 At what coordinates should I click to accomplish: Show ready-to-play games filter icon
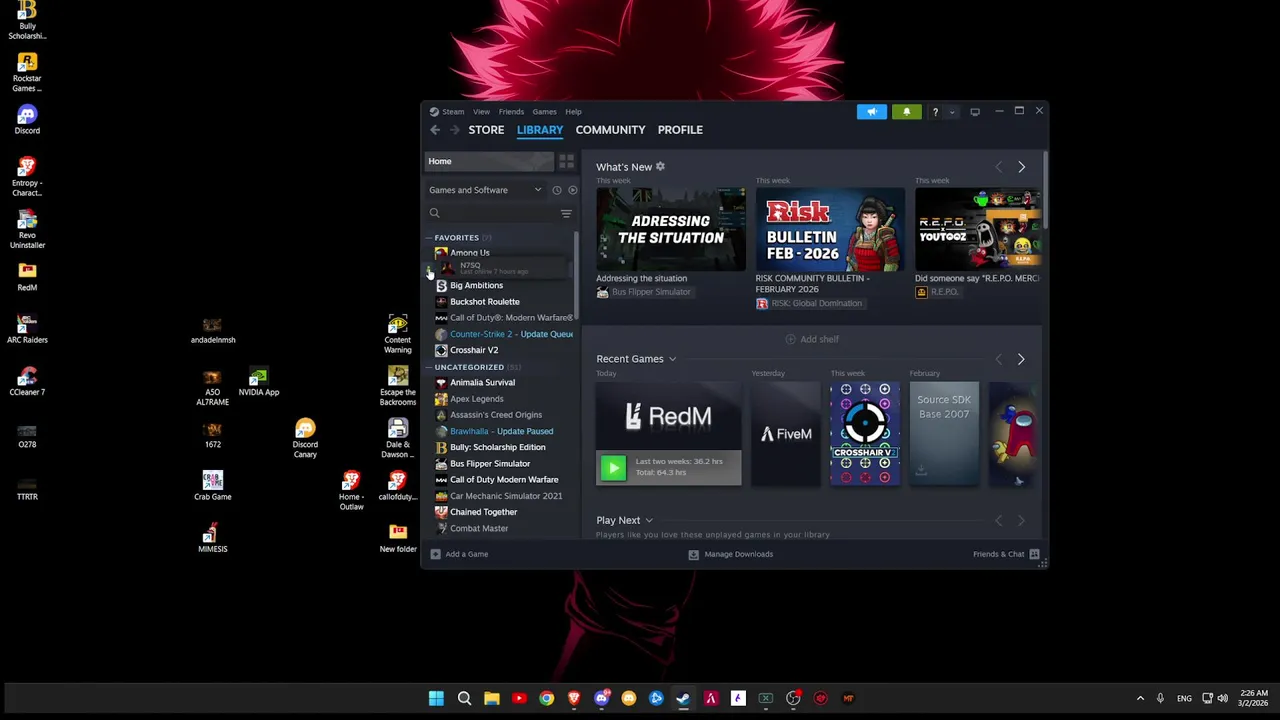572,190
